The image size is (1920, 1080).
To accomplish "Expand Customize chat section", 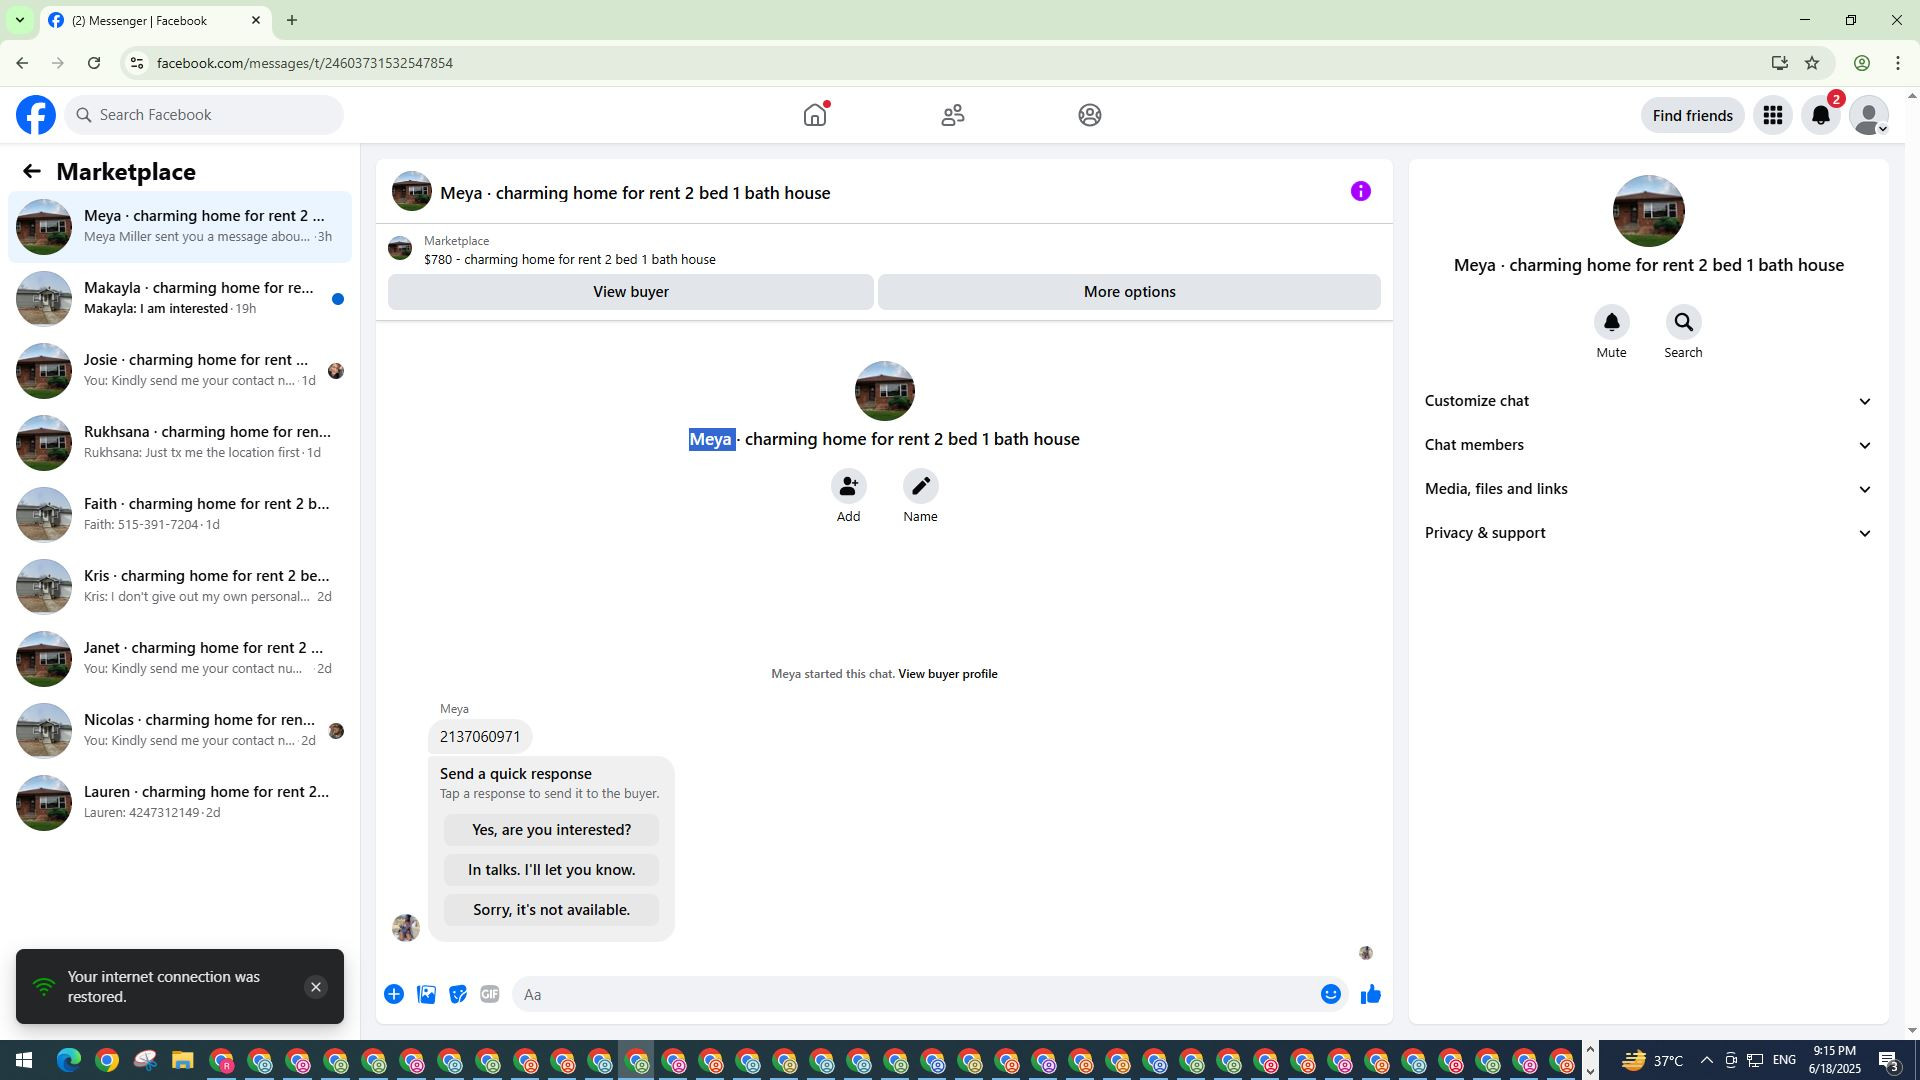I will pos(1648,401).
